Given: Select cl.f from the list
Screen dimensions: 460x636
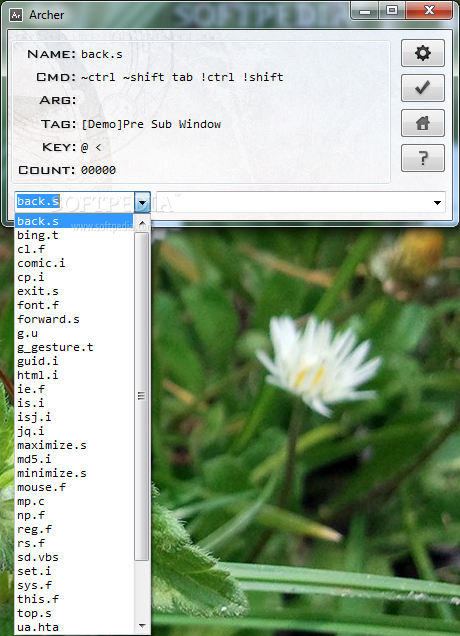Looking at the screenshot, I should [x=74, y=249].
